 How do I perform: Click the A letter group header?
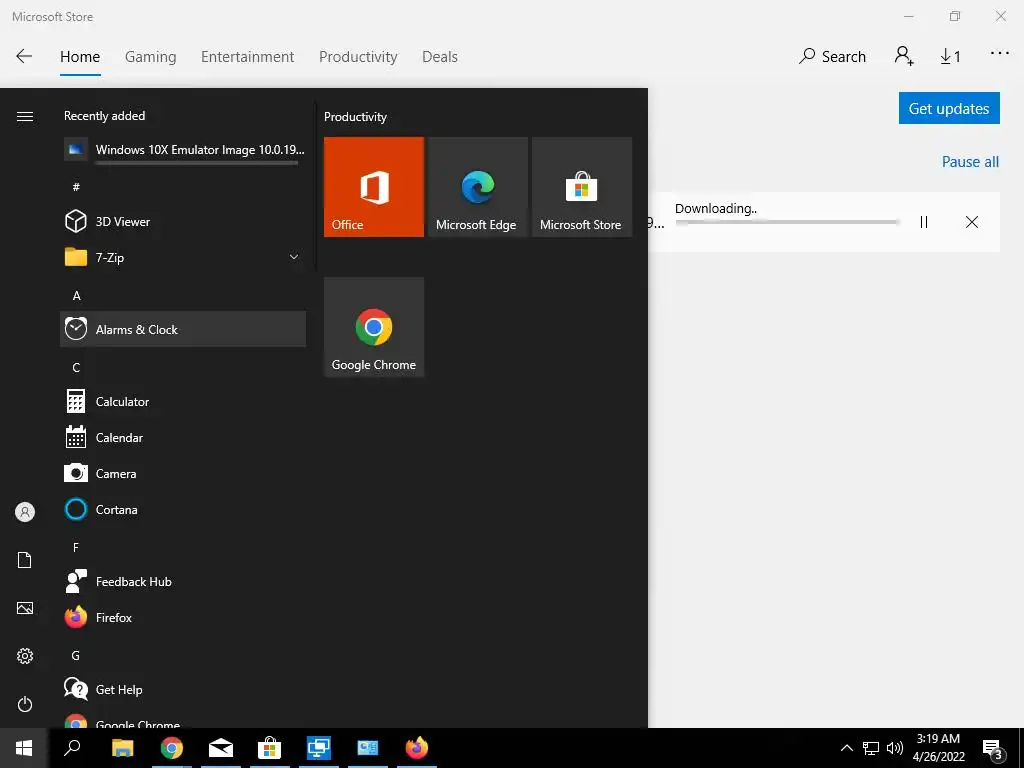(76, 295)
